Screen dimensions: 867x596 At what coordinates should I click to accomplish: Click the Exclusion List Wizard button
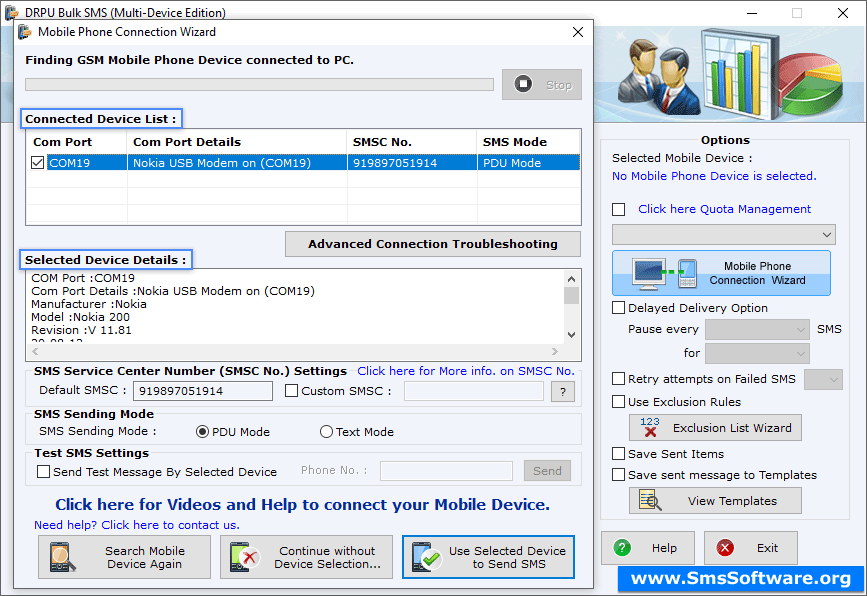click(715, 427)
